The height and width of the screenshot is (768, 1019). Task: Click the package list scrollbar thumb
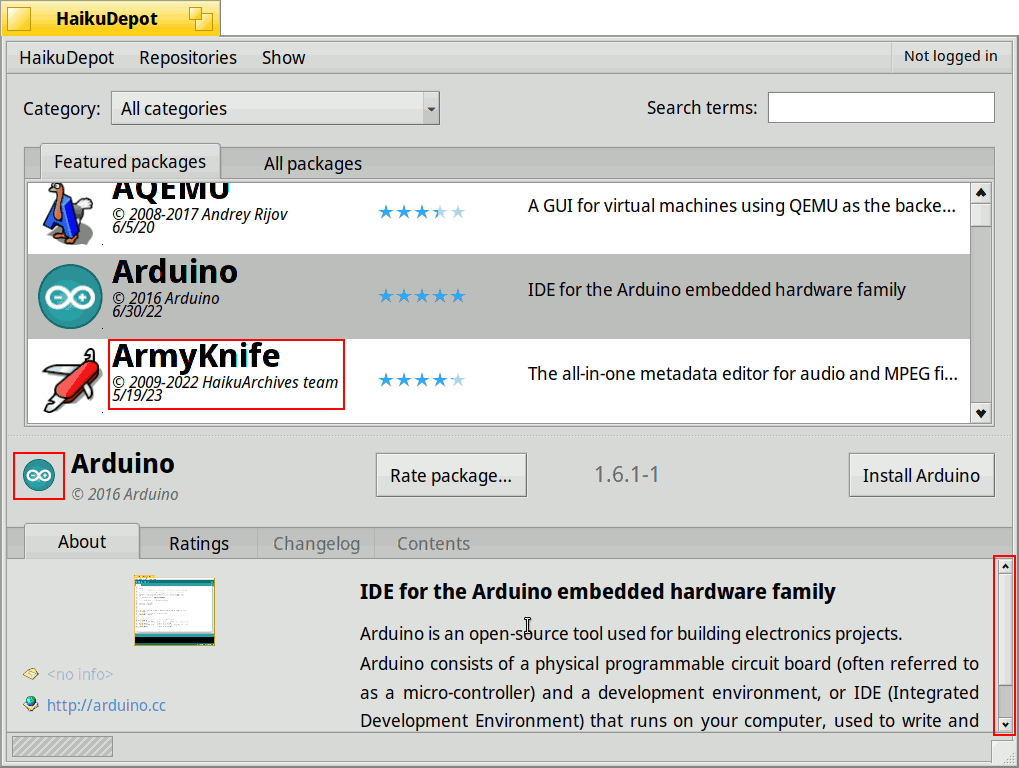[x=981, y=215]
